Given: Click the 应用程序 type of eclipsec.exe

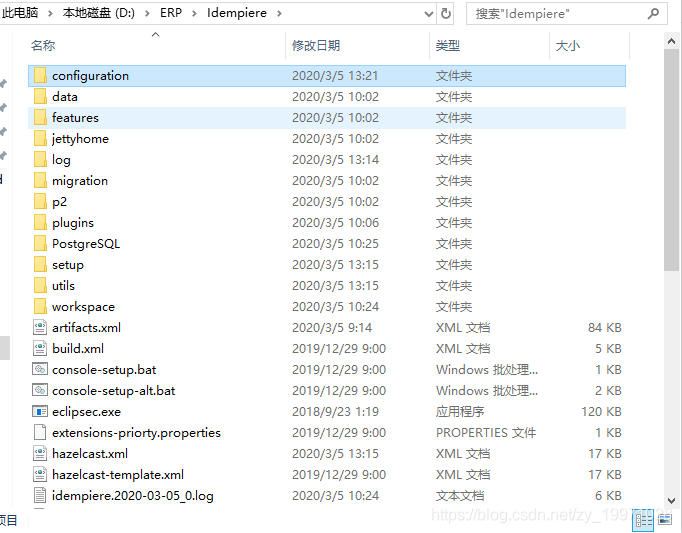Looking at the screenshot, I should point(460,412).
